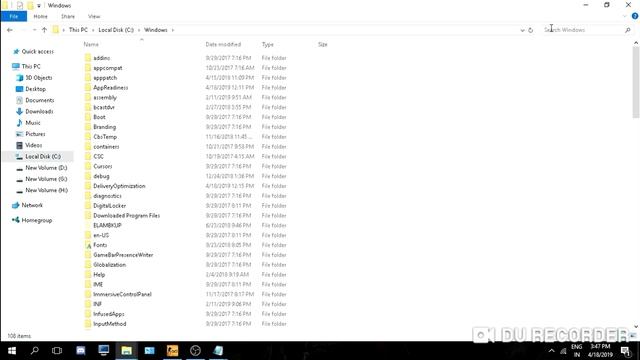Open Task View on taskbar
The width and height of the screenshot is (640, 360).
57,351
